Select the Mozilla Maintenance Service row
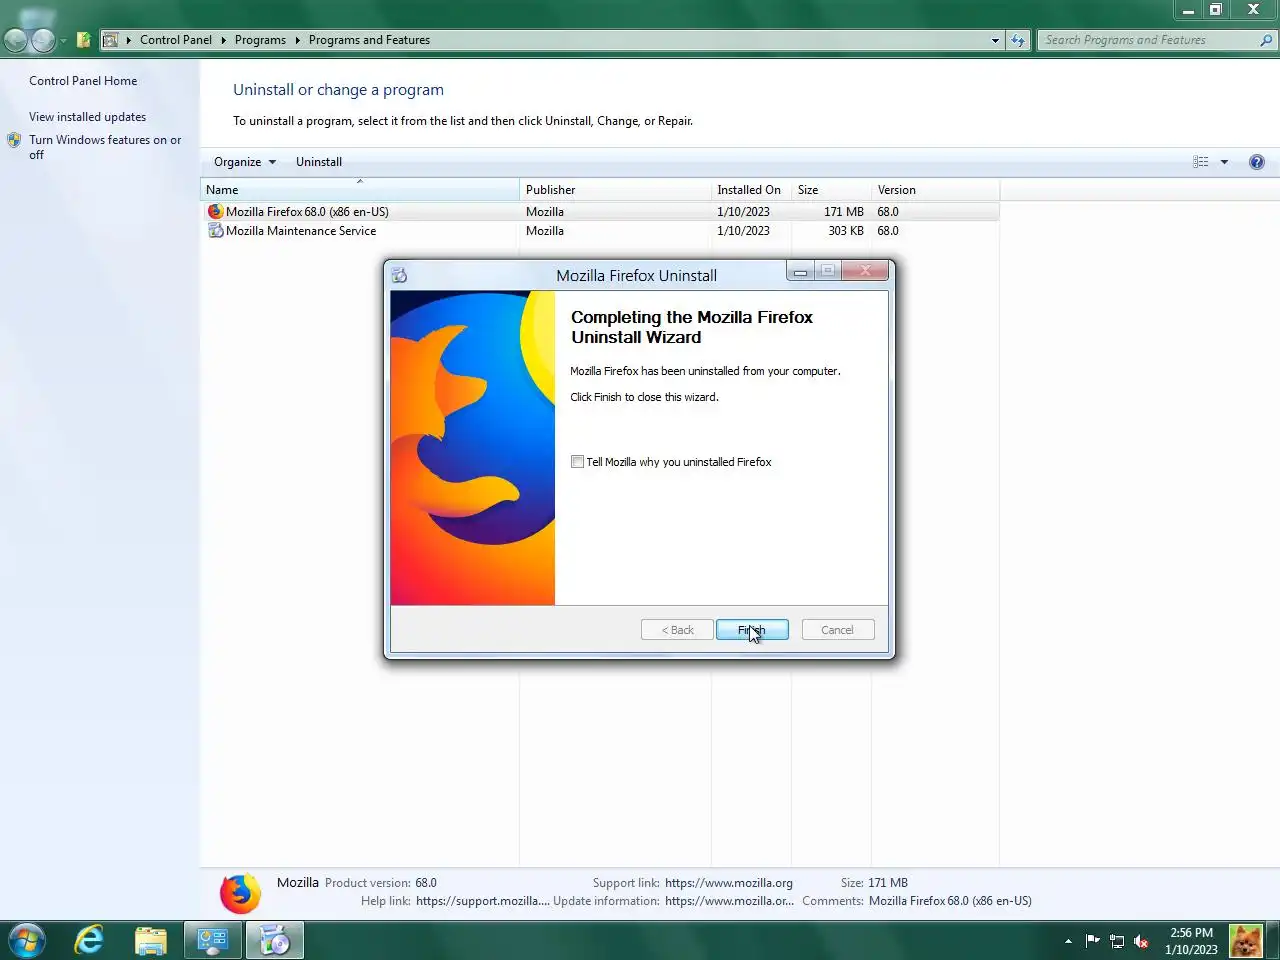Image resolution: width=1280 pixels, height=960 pixels. pyautogui.click(x=600, y=231)
